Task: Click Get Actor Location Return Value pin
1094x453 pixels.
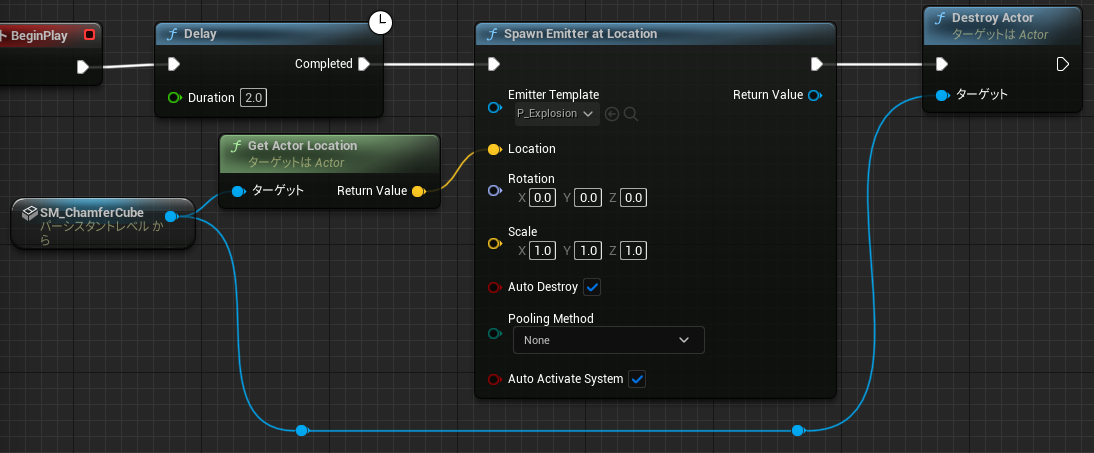Action: 419,191
